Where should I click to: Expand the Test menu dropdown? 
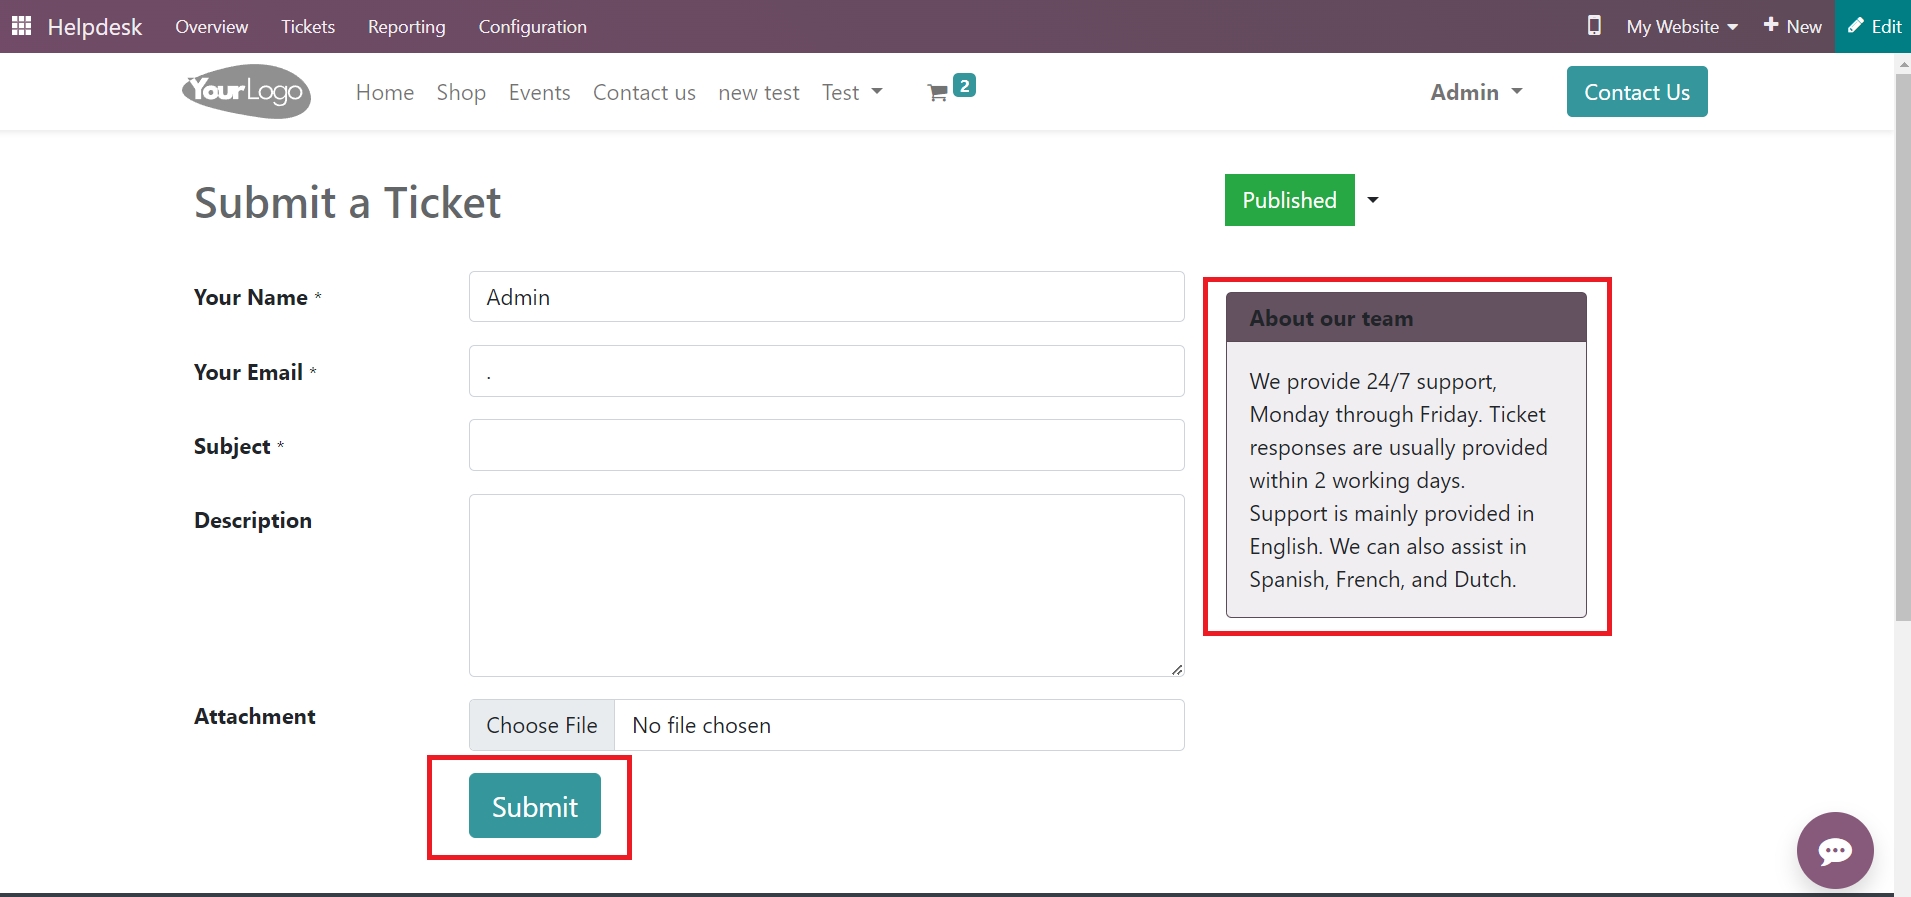coord(852,92)
